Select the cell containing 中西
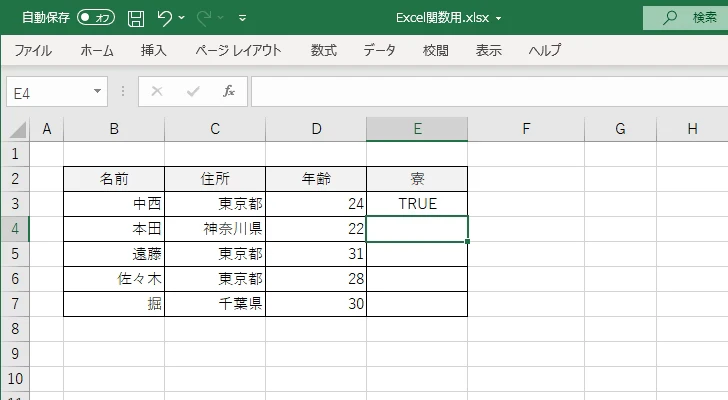The width and height of the screenshot is (728, 400). pyautogui.click(x=114, y=204)
